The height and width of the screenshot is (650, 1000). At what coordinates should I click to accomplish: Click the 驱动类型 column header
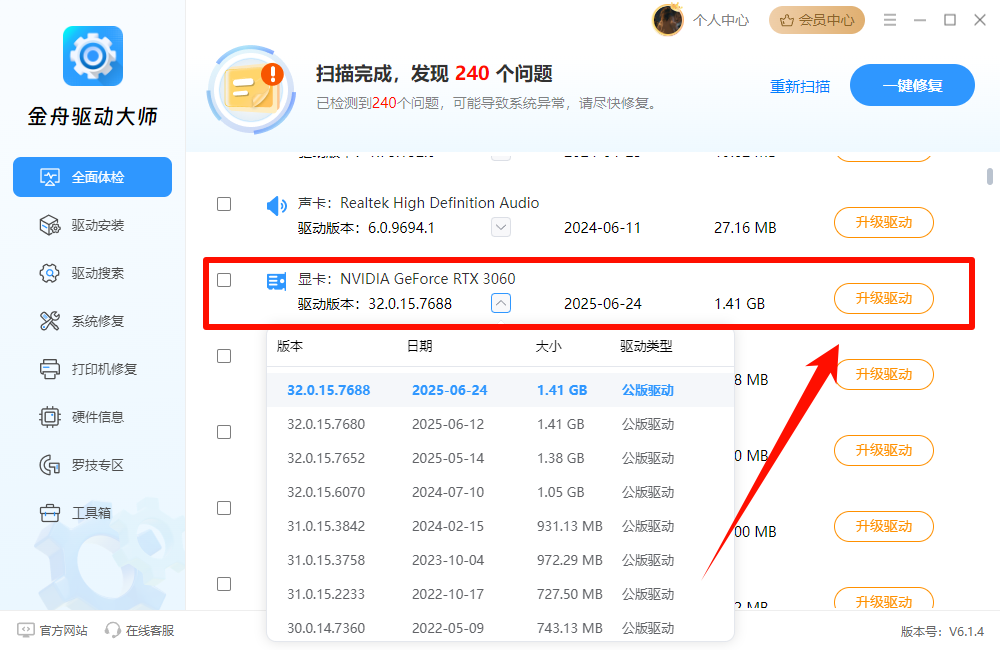[646, 346]
